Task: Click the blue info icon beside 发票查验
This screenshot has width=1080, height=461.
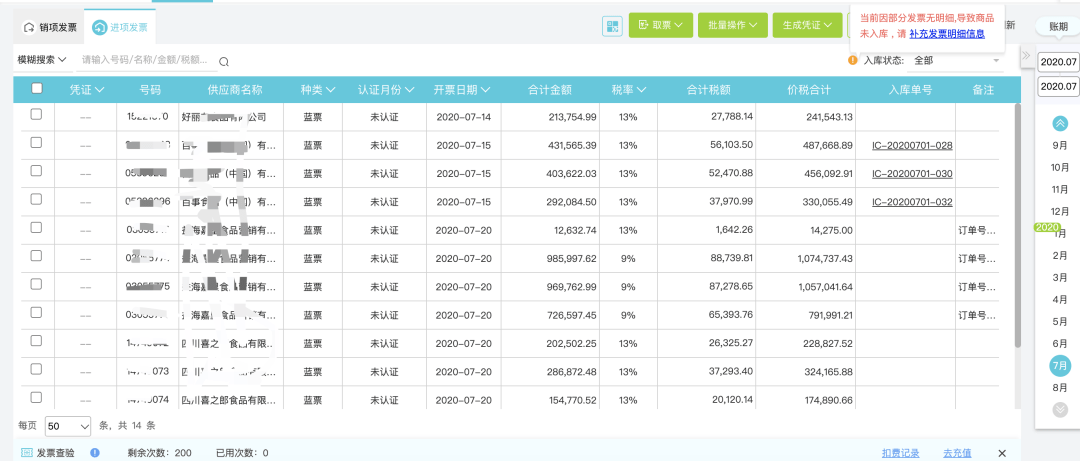Action: [x=95, y=453]
